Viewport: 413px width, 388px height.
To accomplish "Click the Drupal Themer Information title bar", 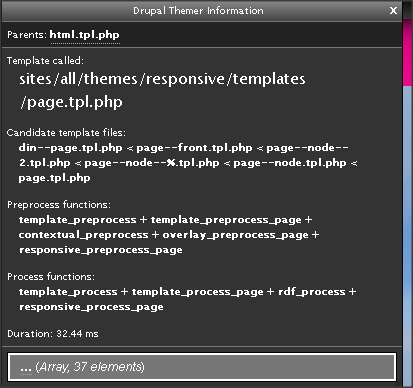I will point(198,11).
